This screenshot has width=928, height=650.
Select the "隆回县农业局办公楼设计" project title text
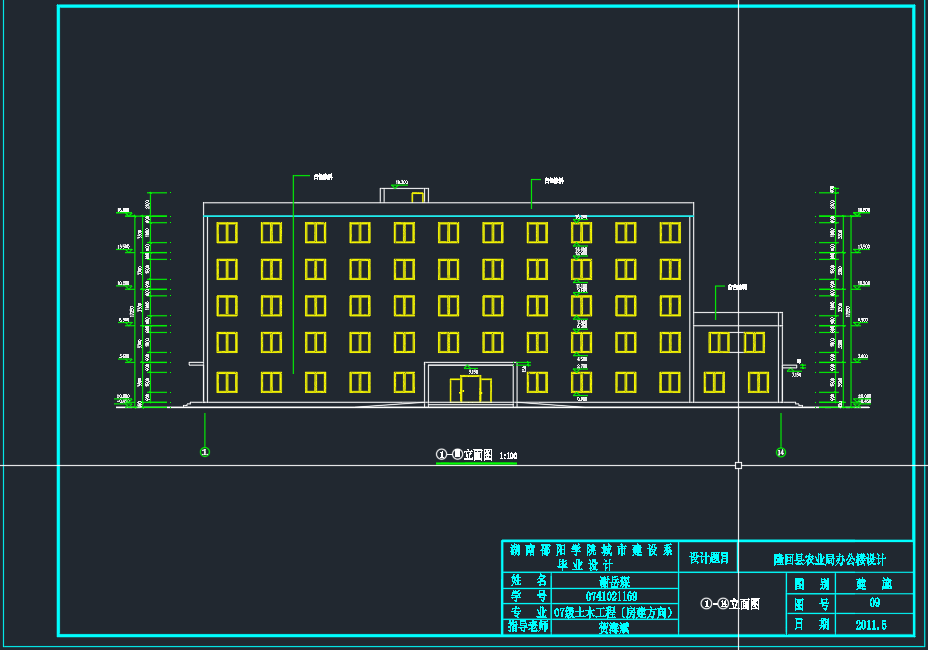[829, 559]
